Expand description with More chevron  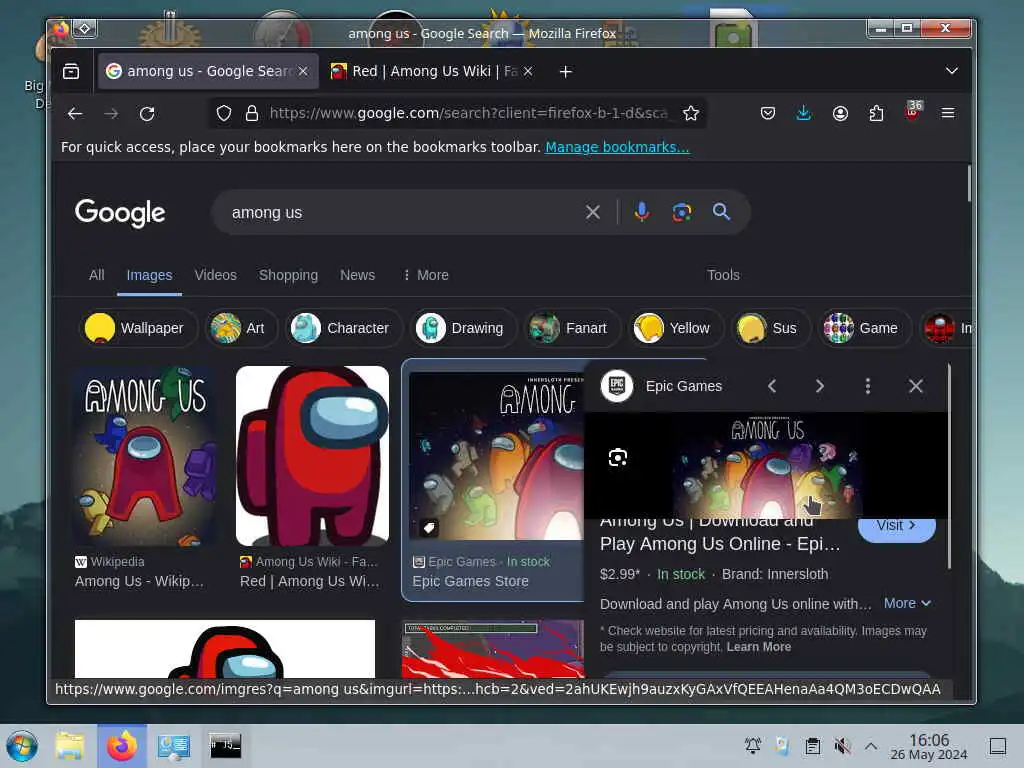(x=907, y=603)
